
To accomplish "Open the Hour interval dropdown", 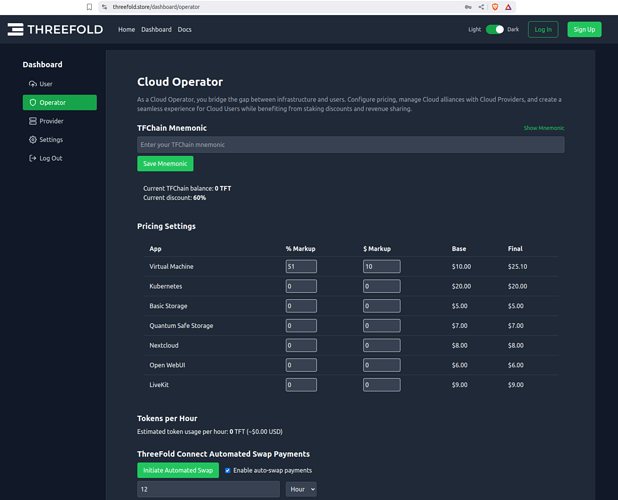I will pos(301,489).
